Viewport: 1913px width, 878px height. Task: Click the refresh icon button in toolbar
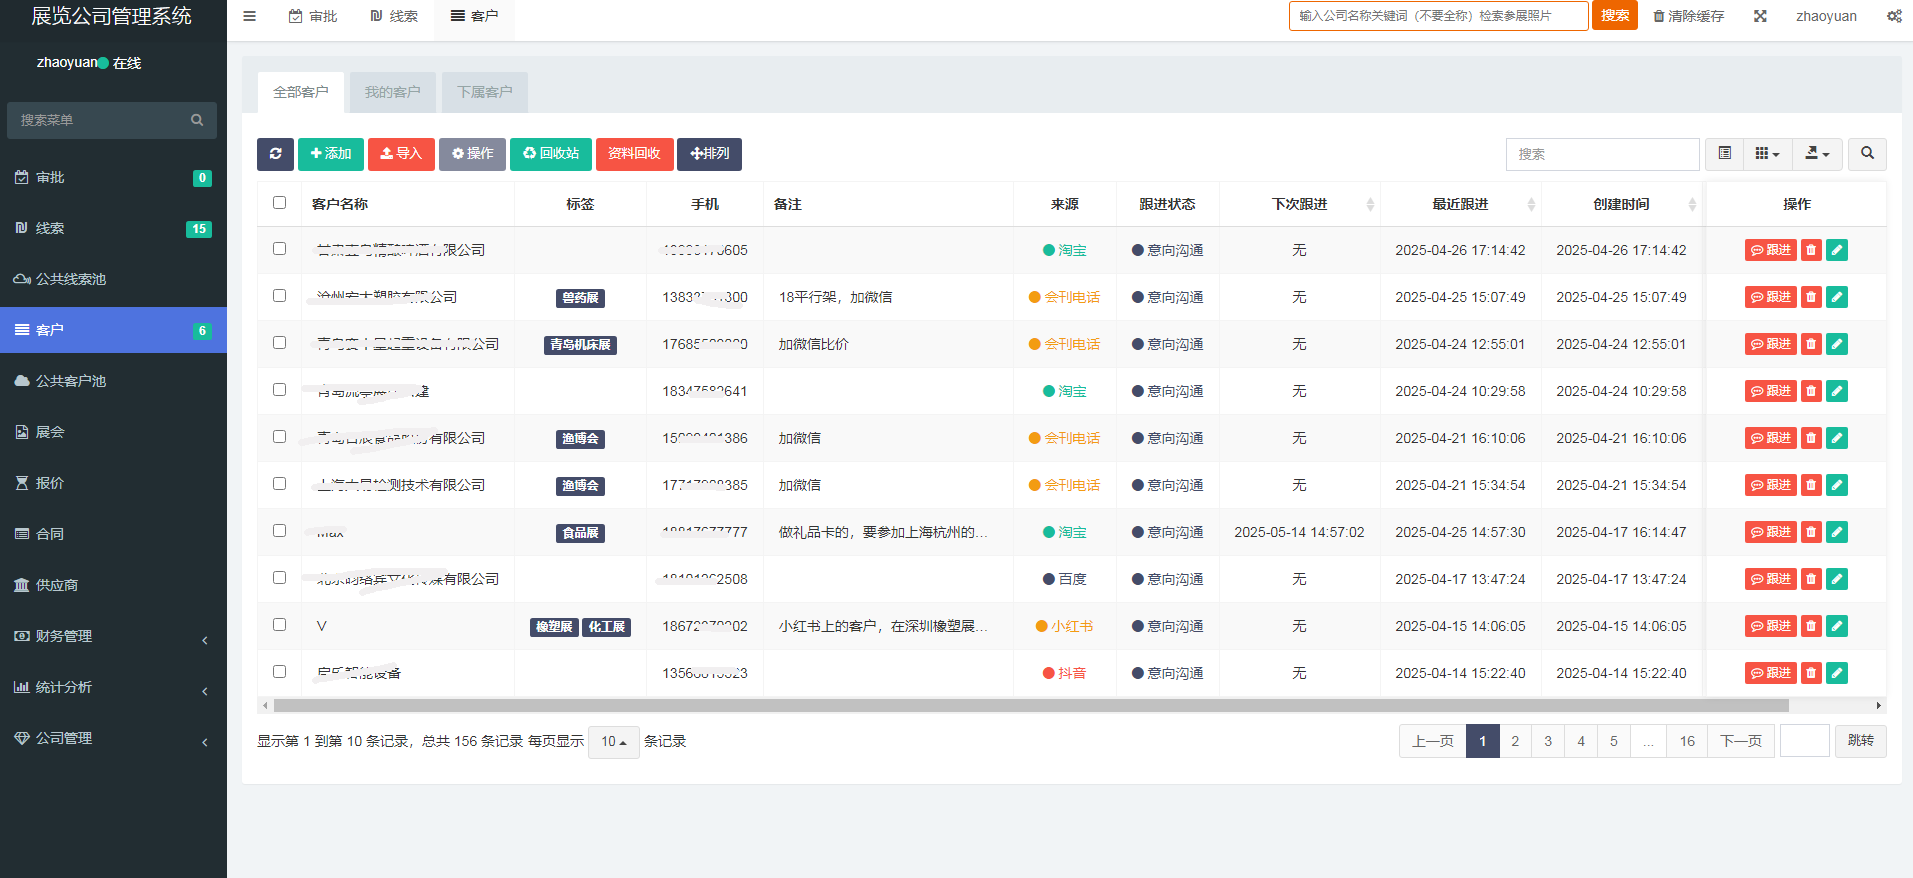[275, 154]
